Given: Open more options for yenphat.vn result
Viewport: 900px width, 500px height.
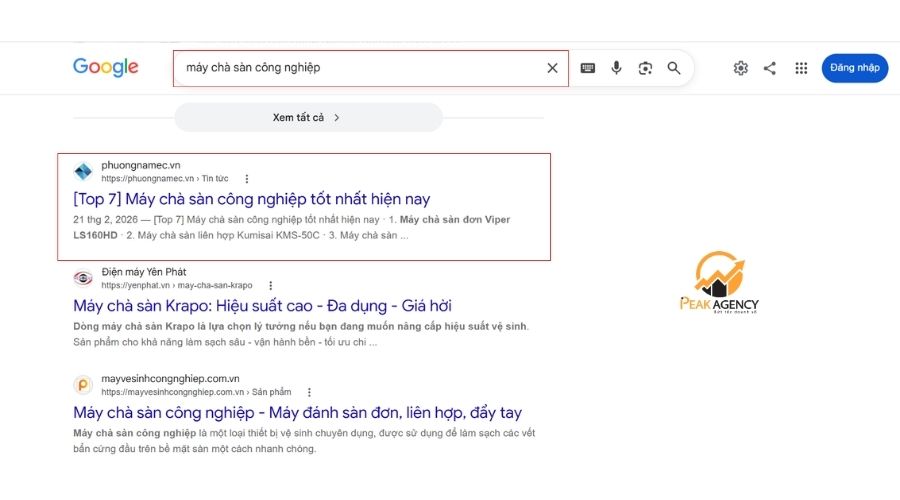Looking at the screenshot, I should [270, 285].
